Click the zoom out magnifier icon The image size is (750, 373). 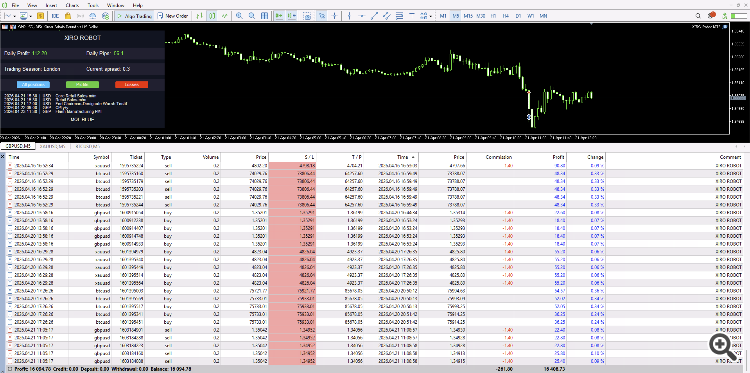click(x=252, y=16)
